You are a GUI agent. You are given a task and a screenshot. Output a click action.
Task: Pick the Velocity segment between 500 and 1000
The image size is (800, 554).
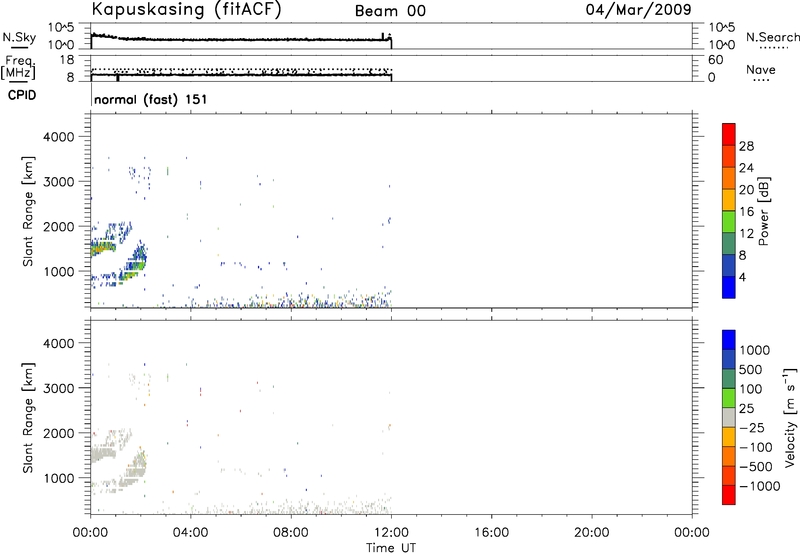(729, 359)
